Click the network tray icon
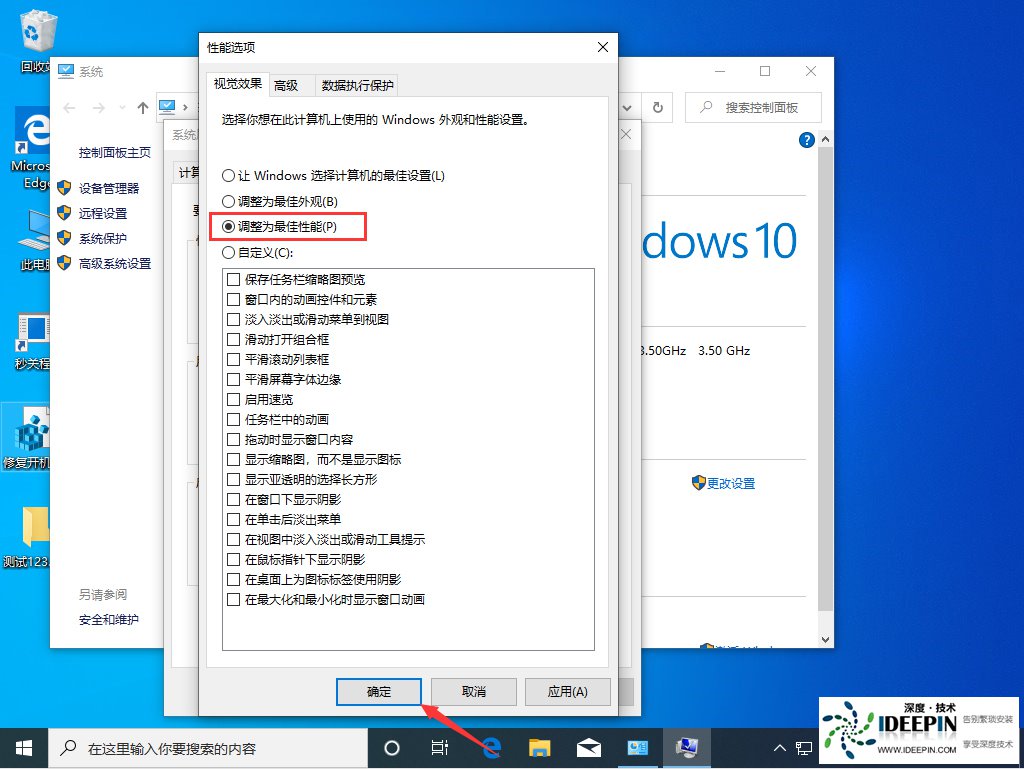The height and width of the screenshot is (769, 1024). pos(804,748)
